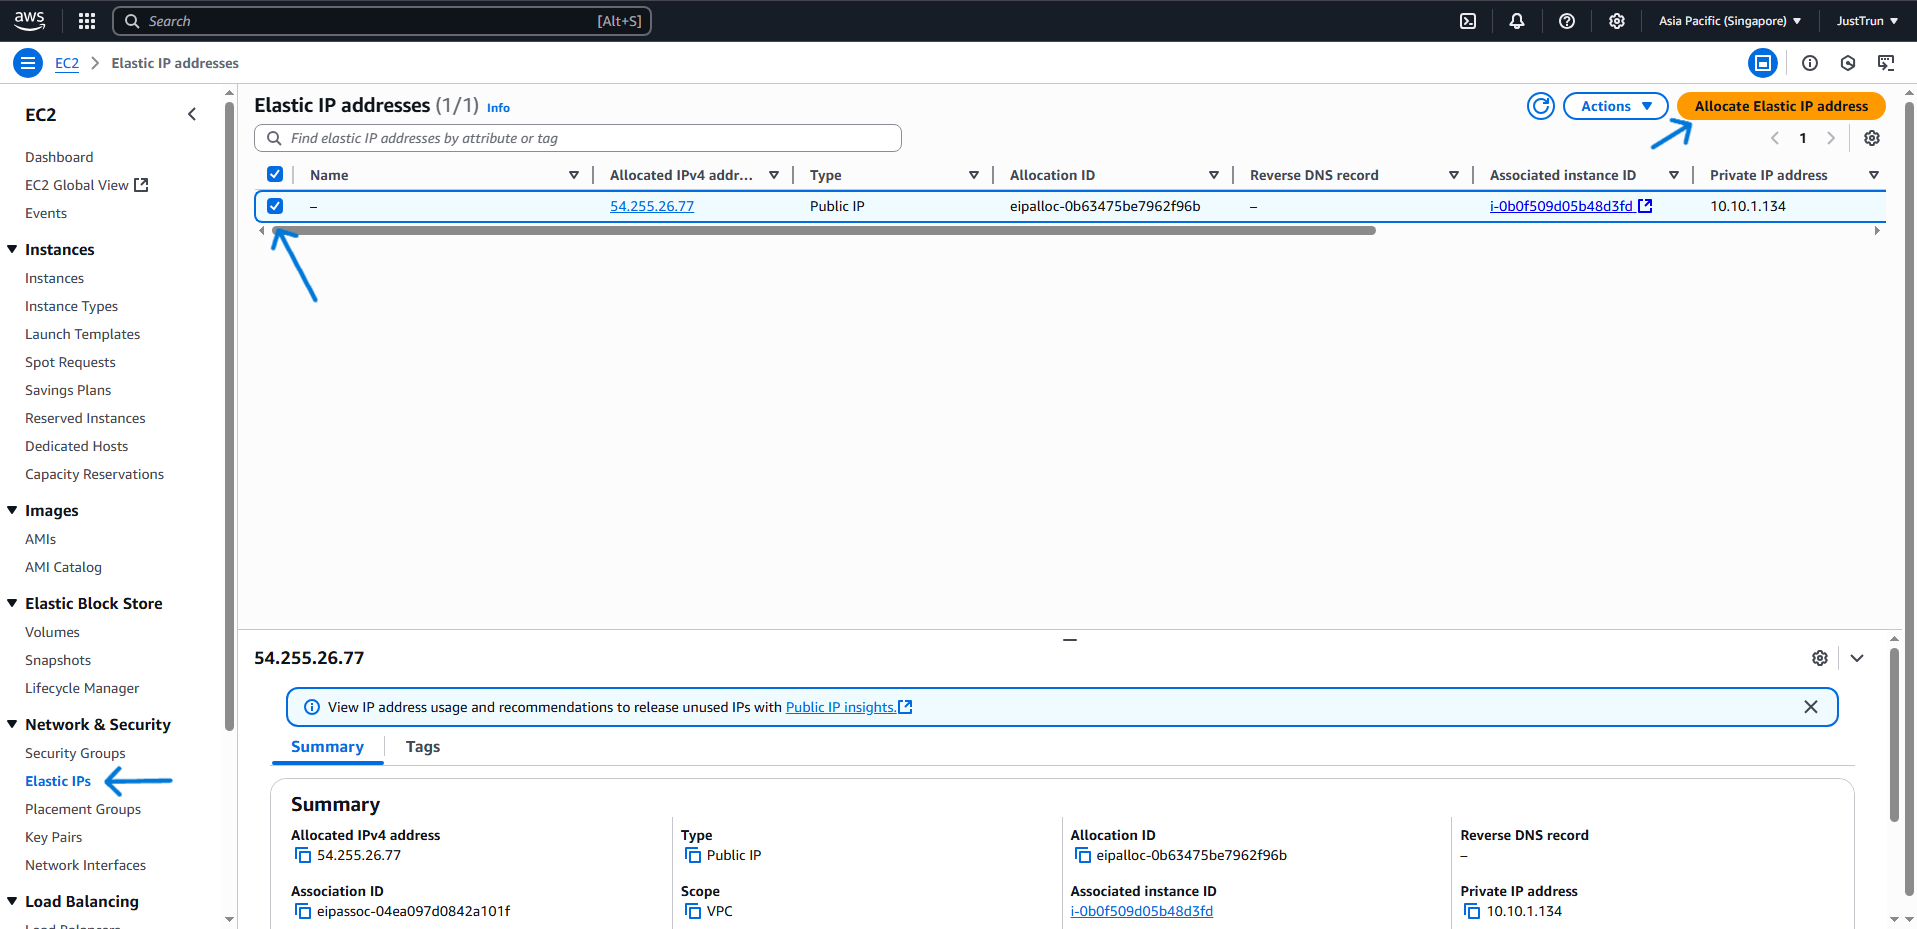Click the search magnifier in filter box
Image resolution: width=1917 pixels, height=929 pixels.
click(274, 138)
